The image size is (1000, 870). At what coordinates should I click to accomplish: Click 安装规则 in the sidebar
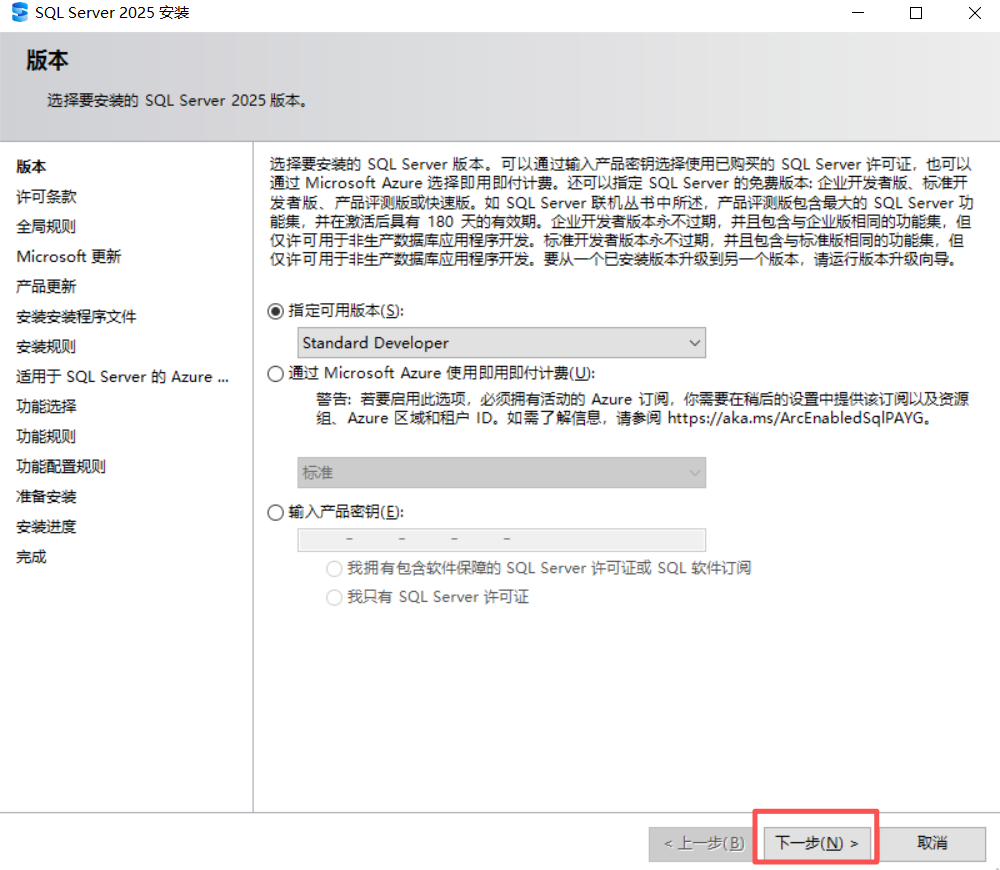pos(46,346)
